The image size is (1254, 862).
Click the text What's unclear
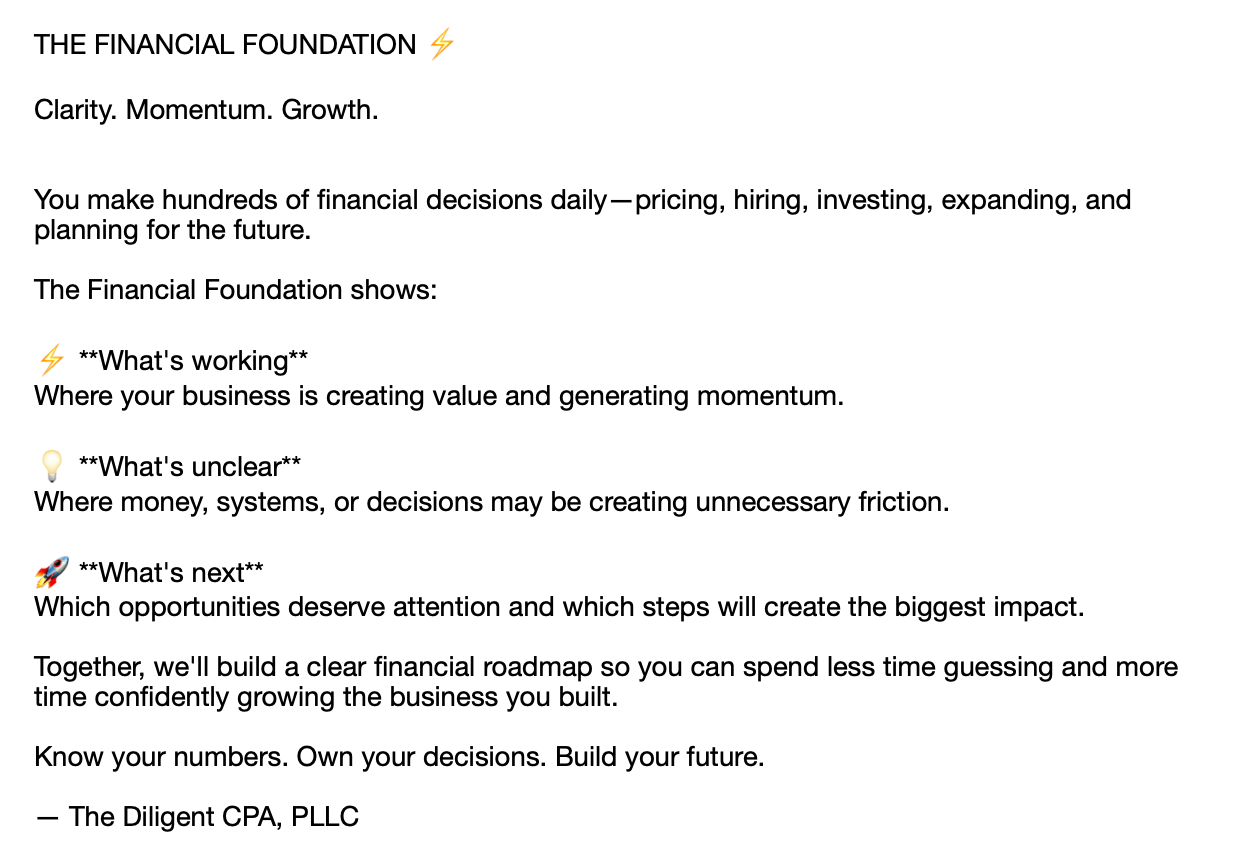tap(190, 466)
